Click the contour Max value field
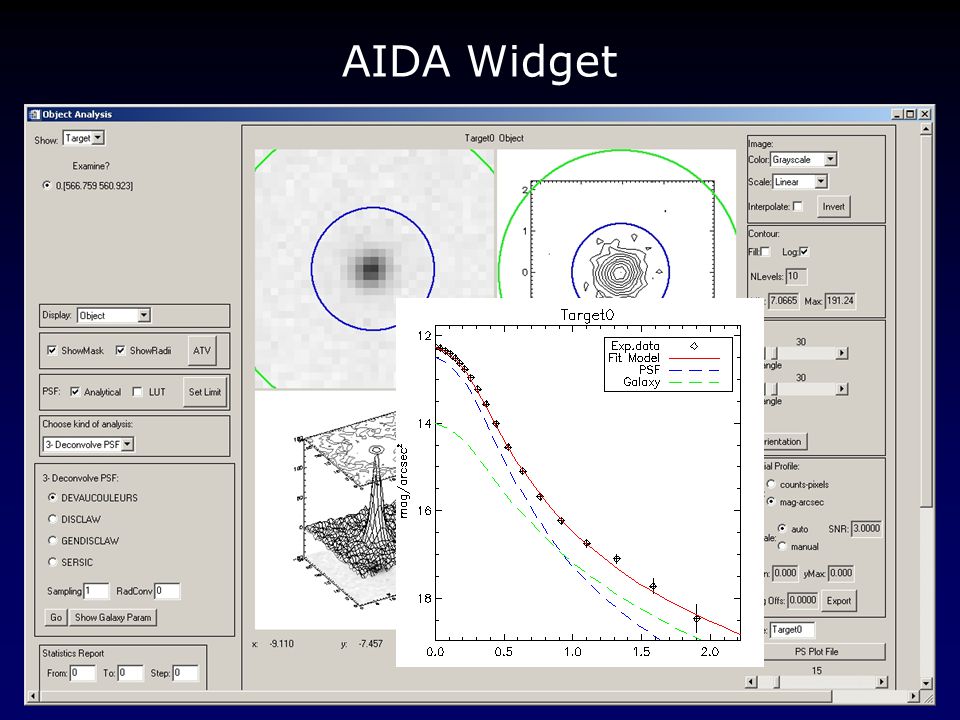The height and width of the screenshot is (720, 960). [x=839, y=301]
